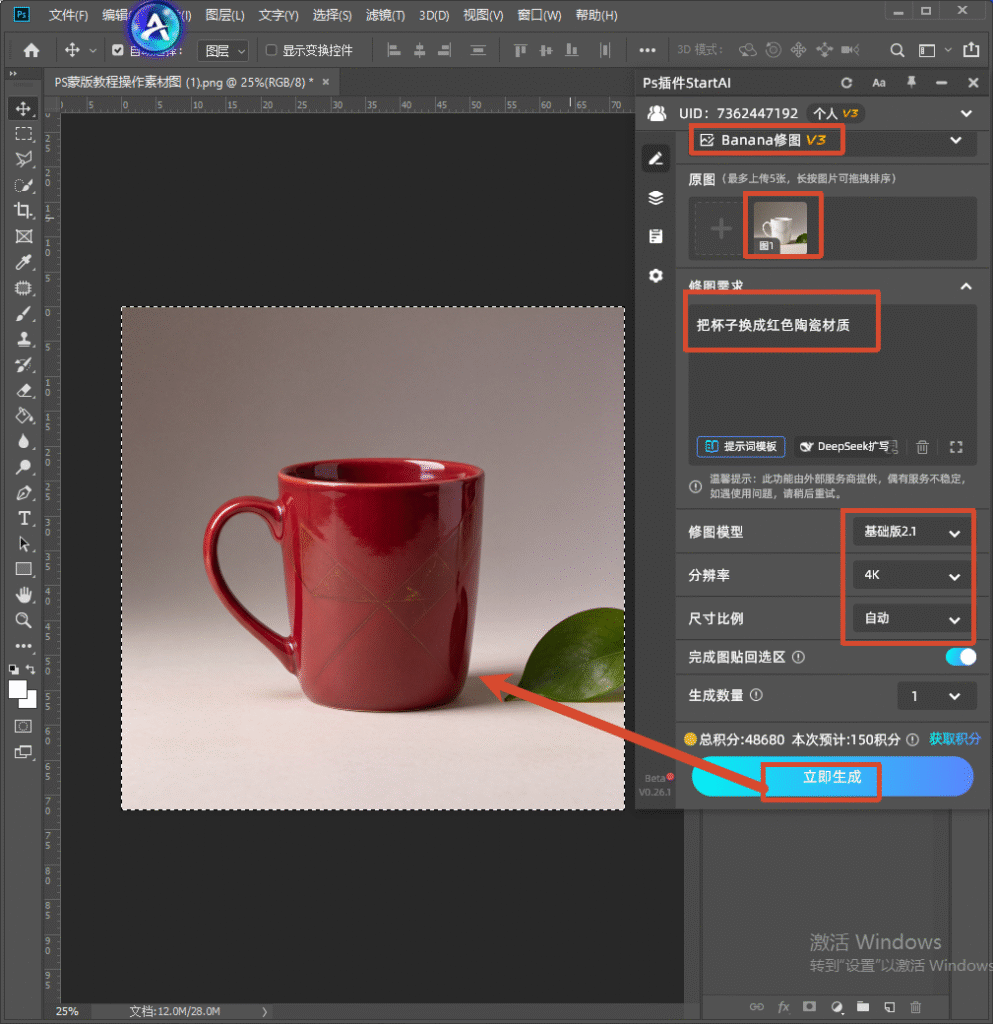
Task: Open the generation count dropdown
Action: [x=937, y=696]
